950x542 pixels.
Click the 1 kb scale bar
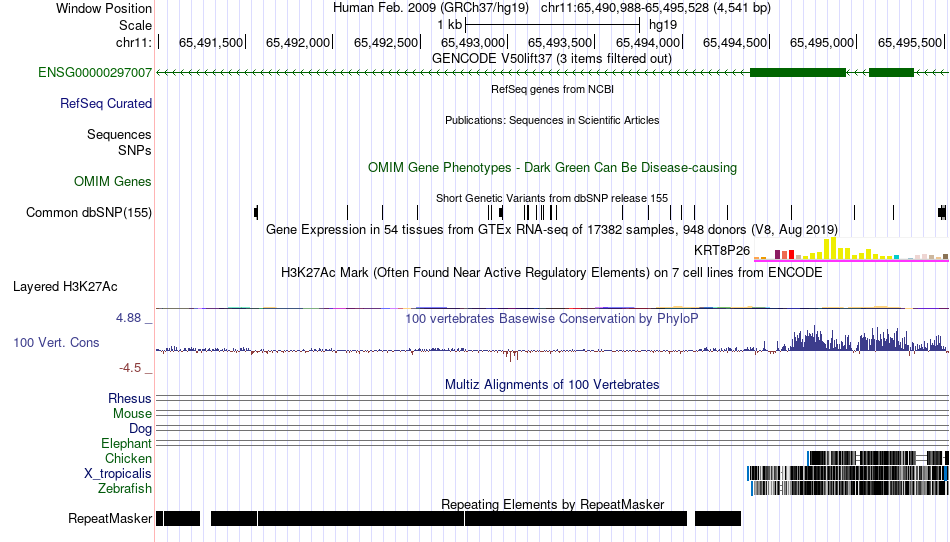pos(553,25)
